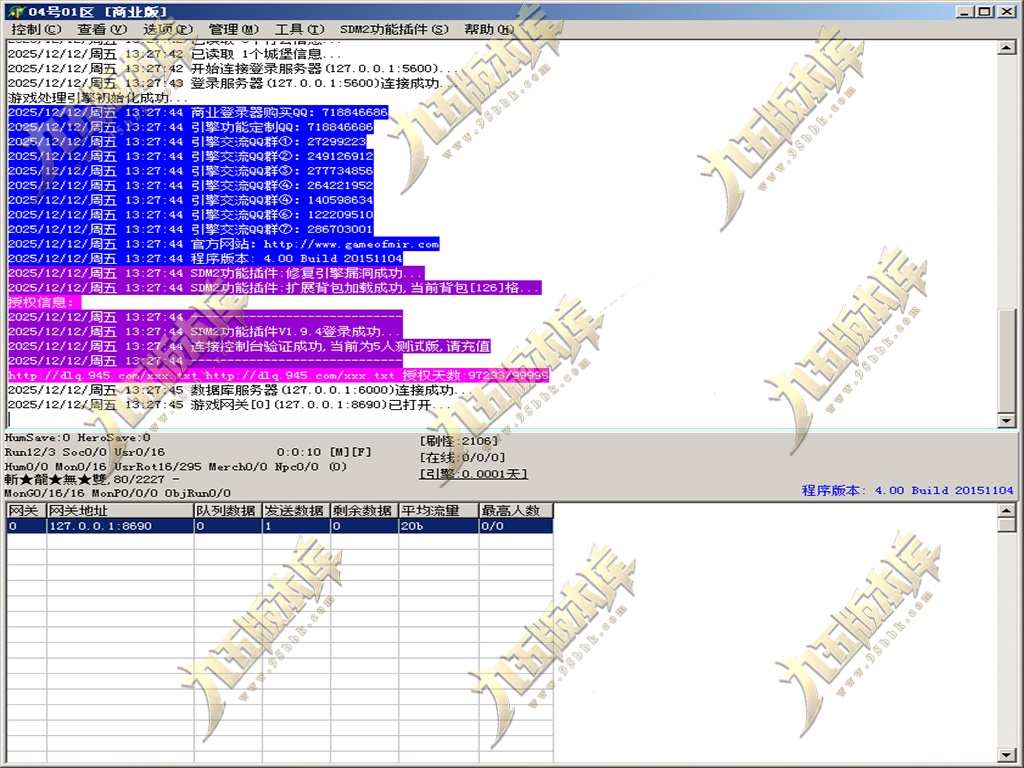Click the 平均流量 column header
Image resolution: width=1024 pixels, height=768 pixels.
point(439,511)
